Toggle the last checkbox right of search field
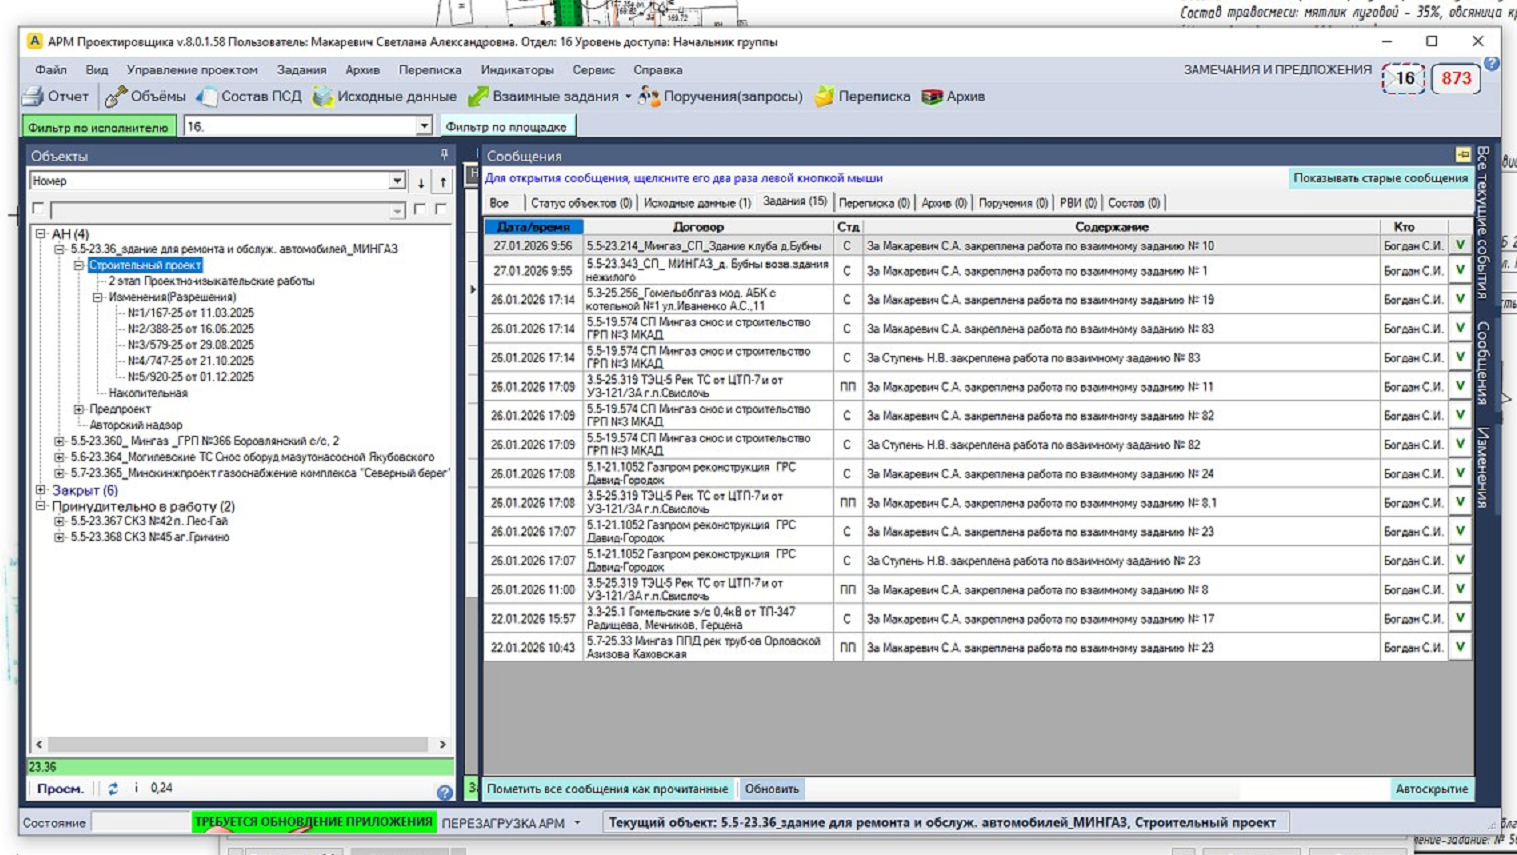The height and width of the screenshot is (855, 1517). [x=441, y=209]
